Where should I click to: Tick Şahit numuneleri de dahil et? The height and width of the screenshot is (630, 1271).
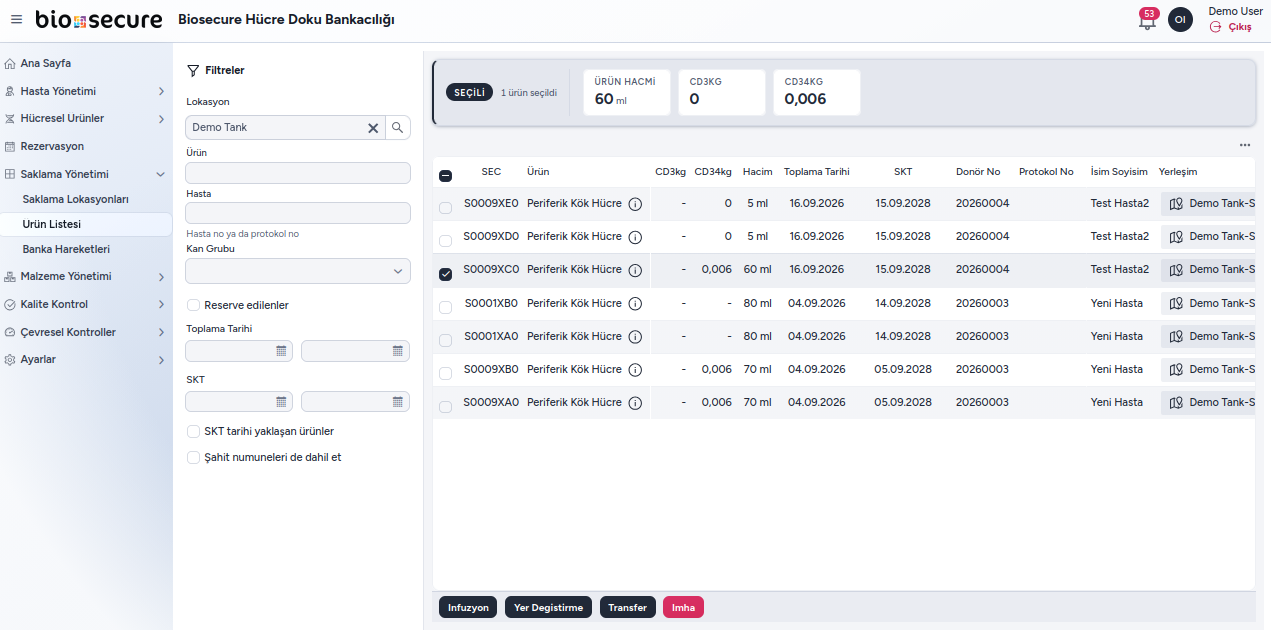point(194,457)
